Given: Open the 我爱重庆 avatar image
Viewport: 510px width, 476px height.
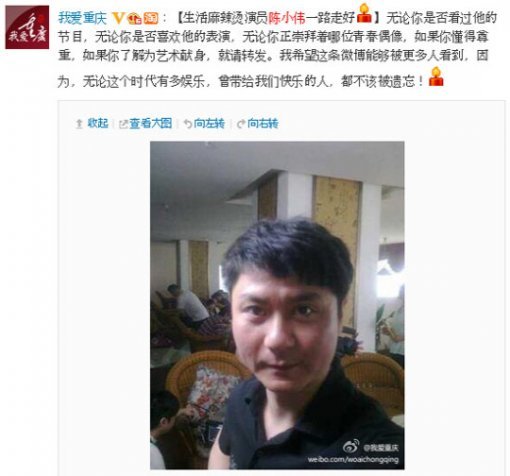Looking at the screenshot, I should [x=27, y=27].
